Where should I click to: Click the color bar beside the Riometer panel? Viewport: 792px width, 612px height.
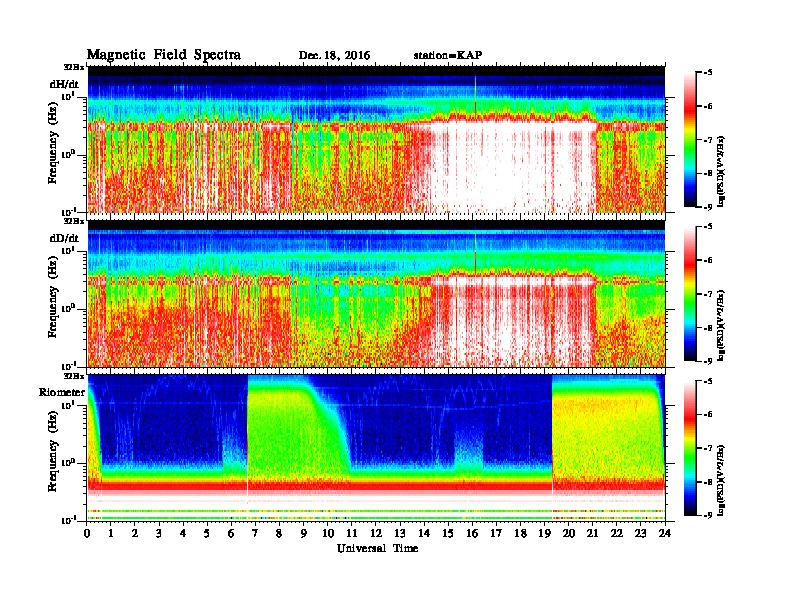[x=690, y=448]
